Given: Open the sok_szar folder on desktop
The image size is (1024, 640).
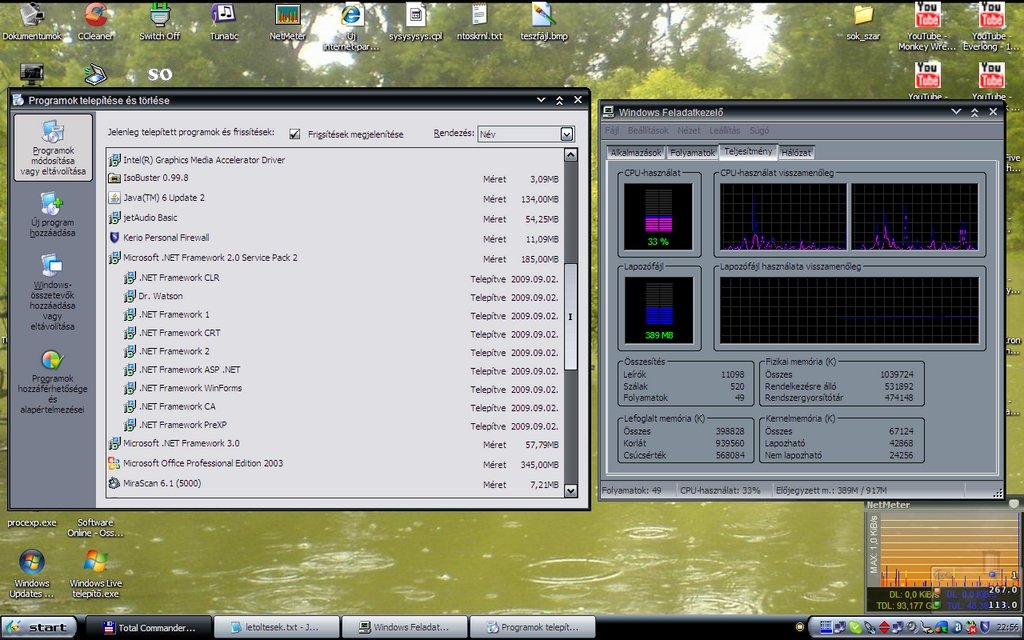Looking at the screenshot, I should (x=862, y=15).
